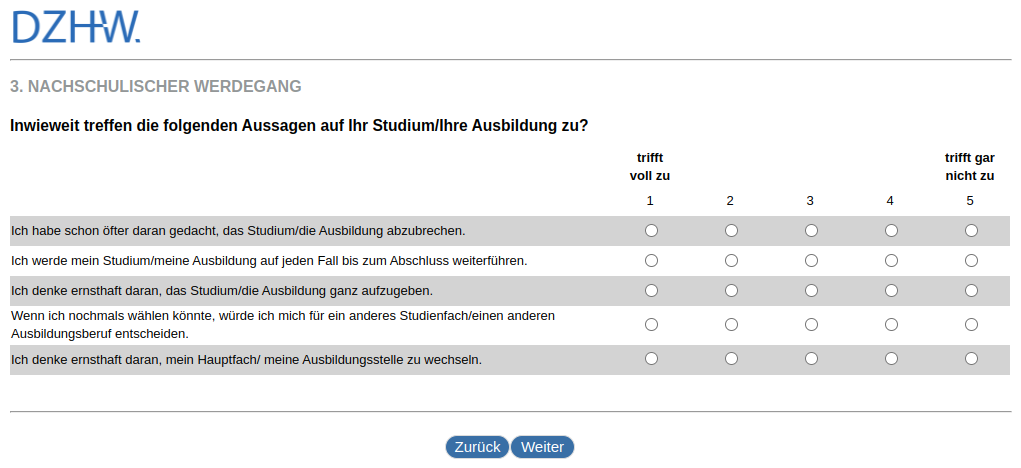Select 3 for 'Hauptfach wechseln' statement
This screenshot has width=1021, height=468.
coord(811,358)
